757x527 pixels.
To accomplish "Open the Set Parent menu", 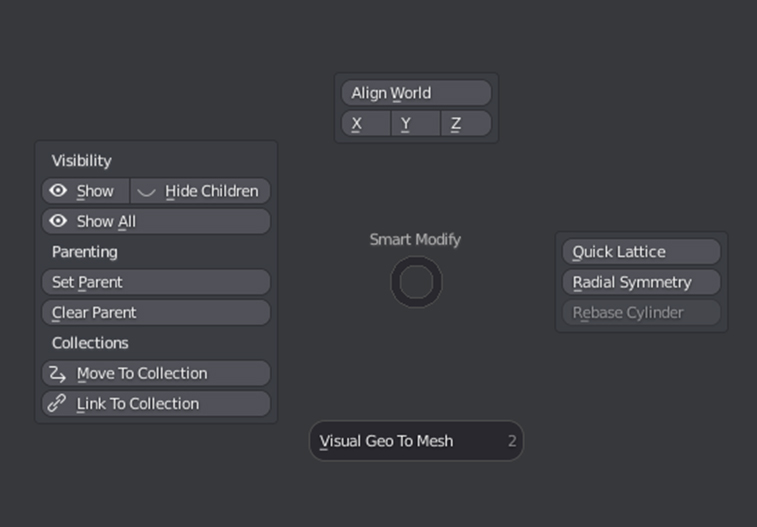I will coord(156,282).
